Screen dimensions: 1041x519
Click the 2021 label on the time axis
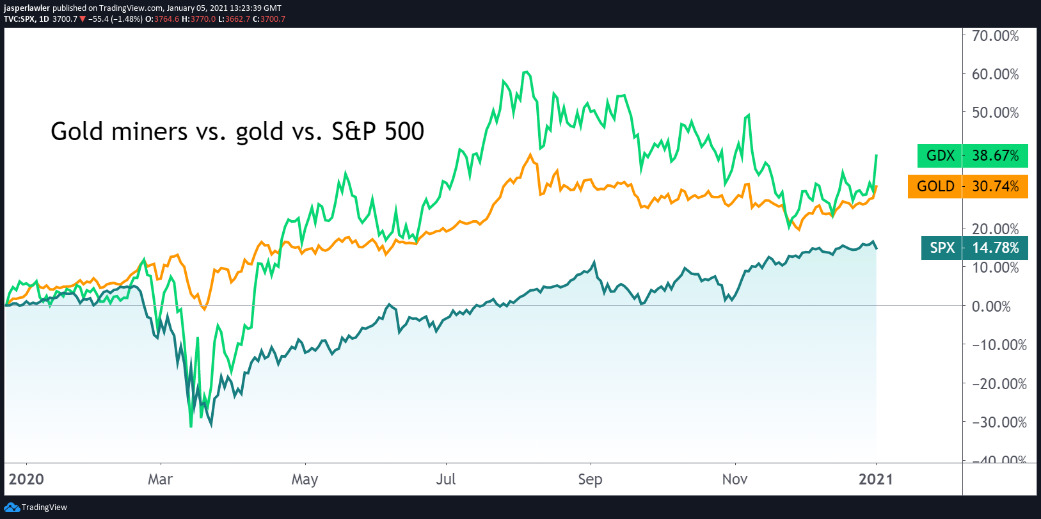[x=876, y=479]
